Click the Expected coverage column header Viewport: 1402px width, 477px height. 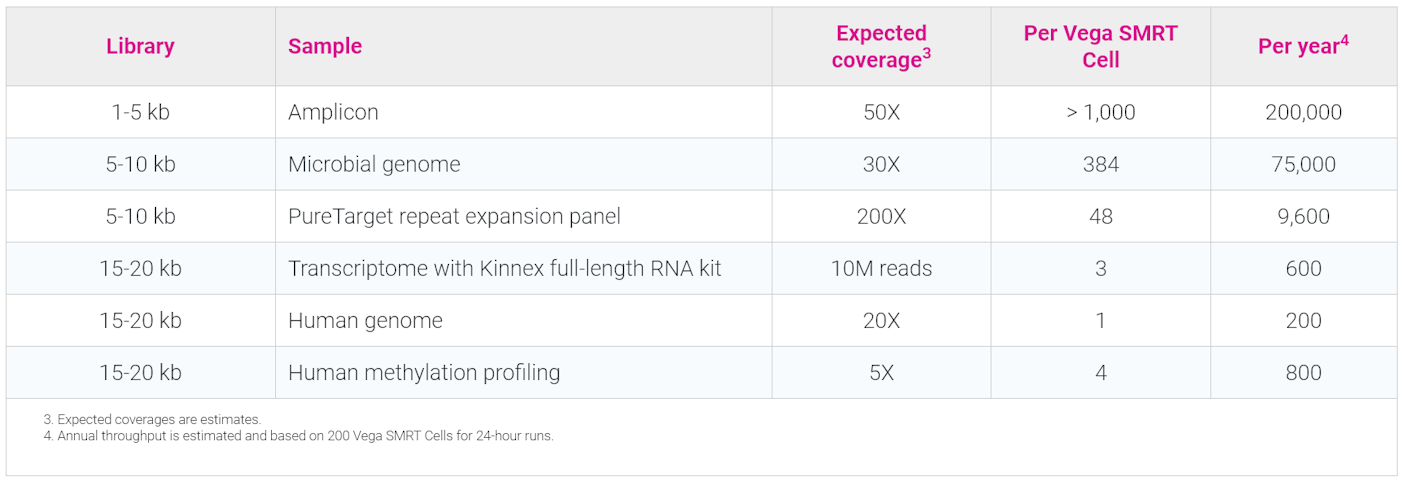click(882, 47)
